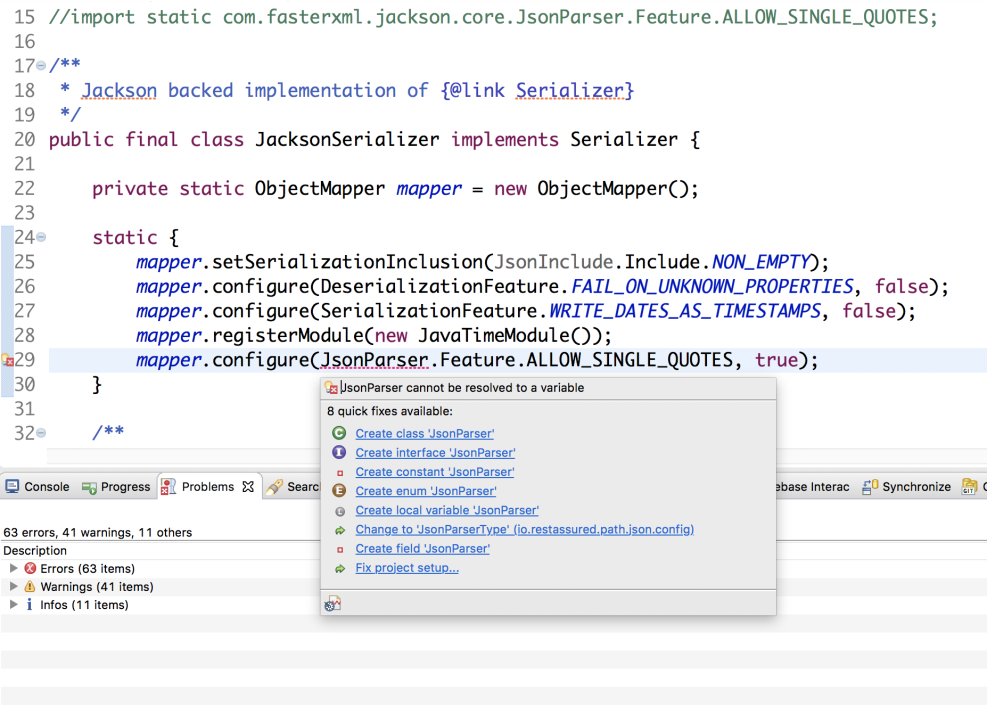Click the gray local variable icon
Screen dimensions: 987x723
pos(340,511)
